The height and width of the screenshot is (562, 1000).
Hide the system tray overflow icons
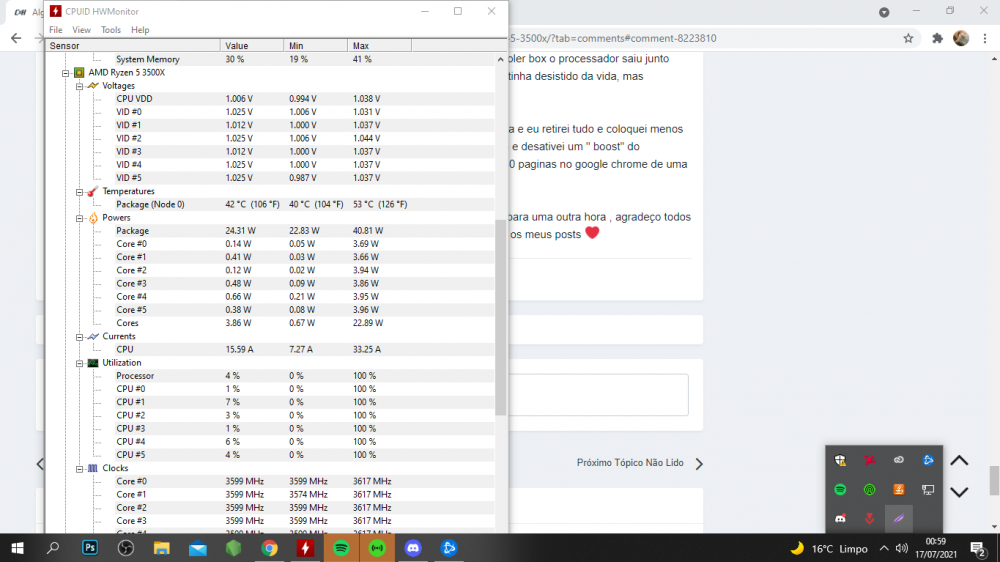[883, 548]
